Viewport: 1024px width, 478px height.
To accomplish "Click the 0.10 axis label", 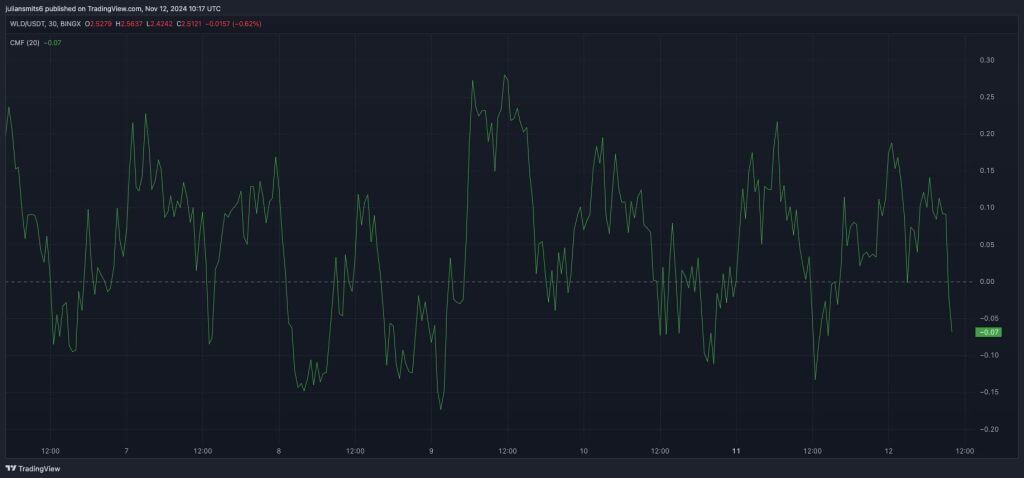I will pos(987,208).
